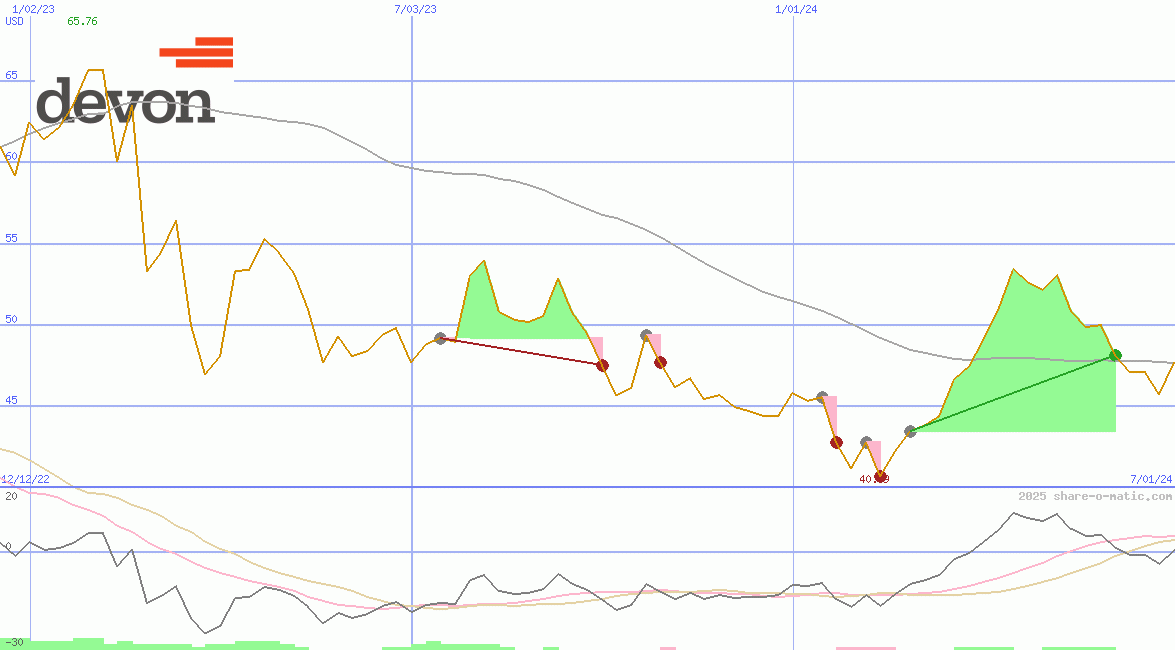Image resolution: width=1175 pixels, height=650 pixels.
Task: Click the gray entry marker near the 7/03/23 gridline
Action: click(440, 338)
